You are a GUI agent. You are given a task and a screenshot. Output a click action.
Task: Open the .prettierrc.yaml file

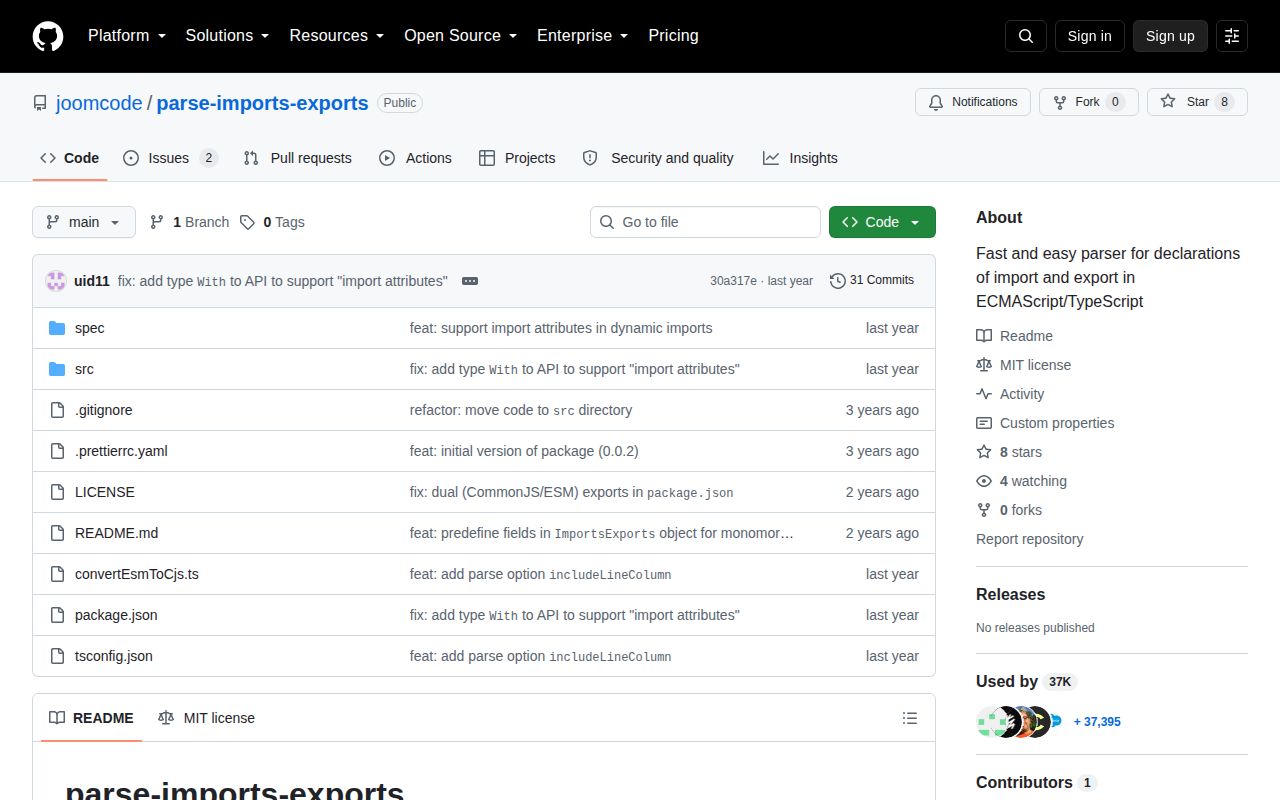[121, 451]
